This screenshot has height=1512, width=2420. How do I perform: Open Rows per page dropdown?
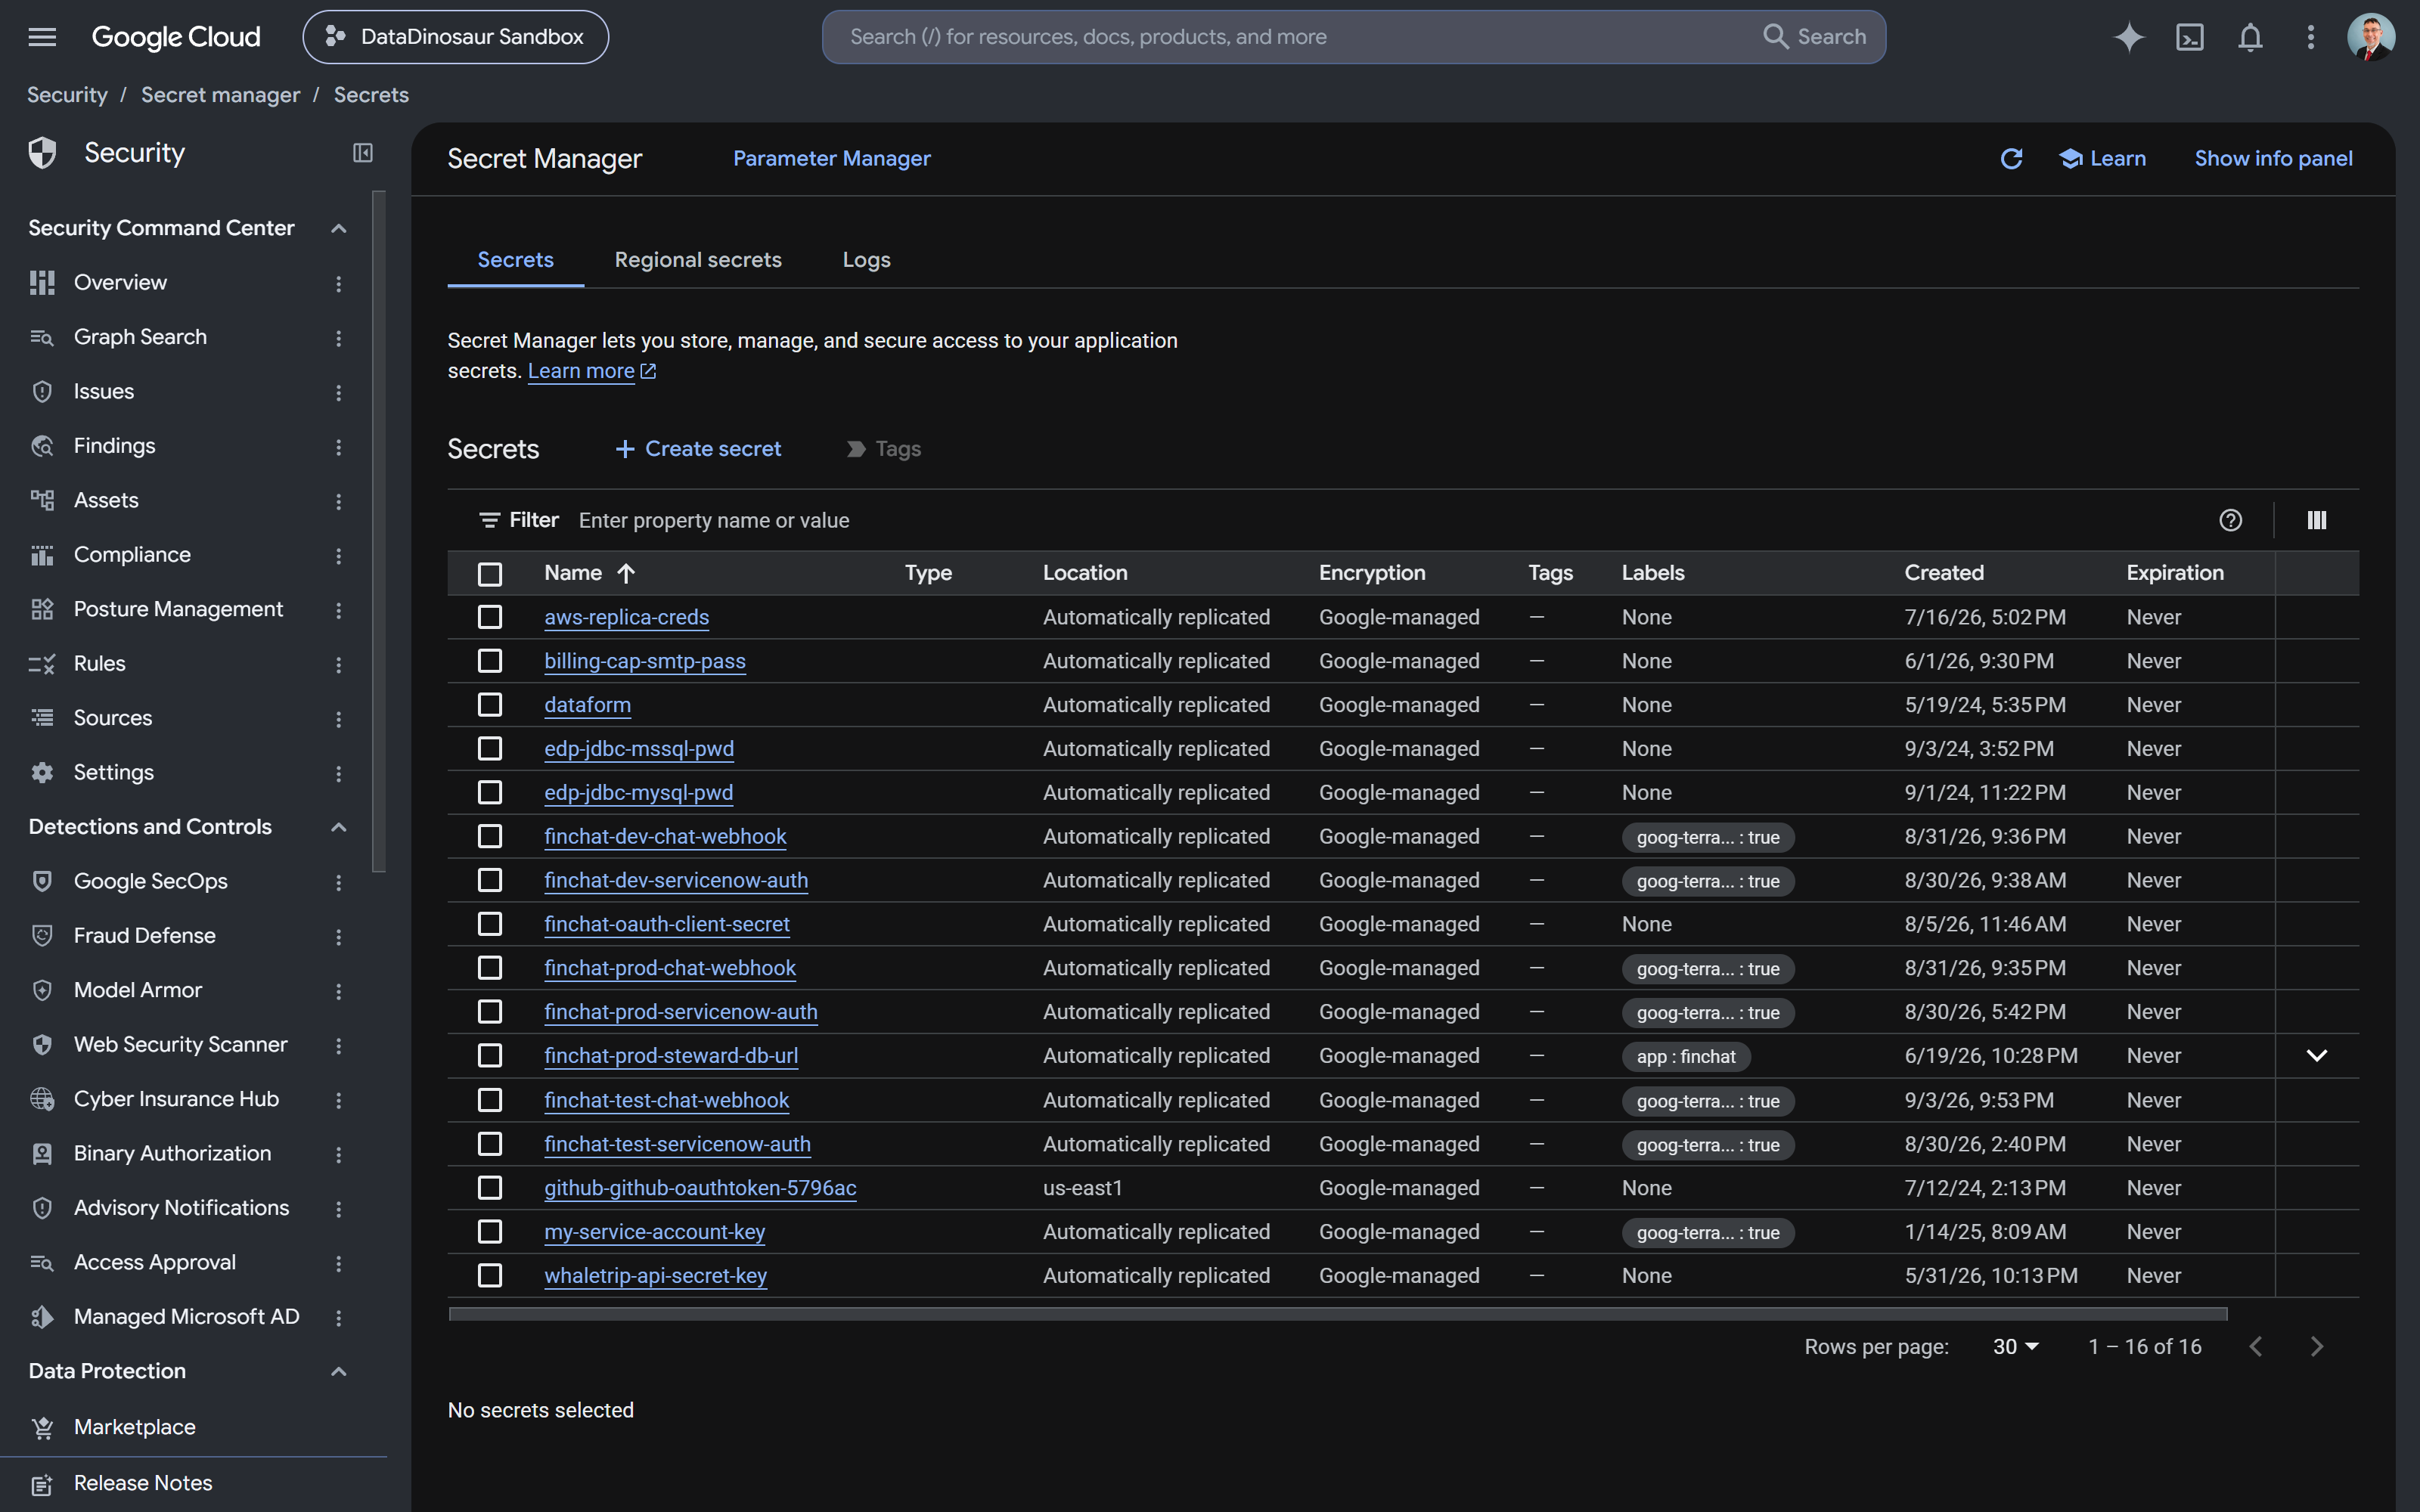(2015, 1347)
